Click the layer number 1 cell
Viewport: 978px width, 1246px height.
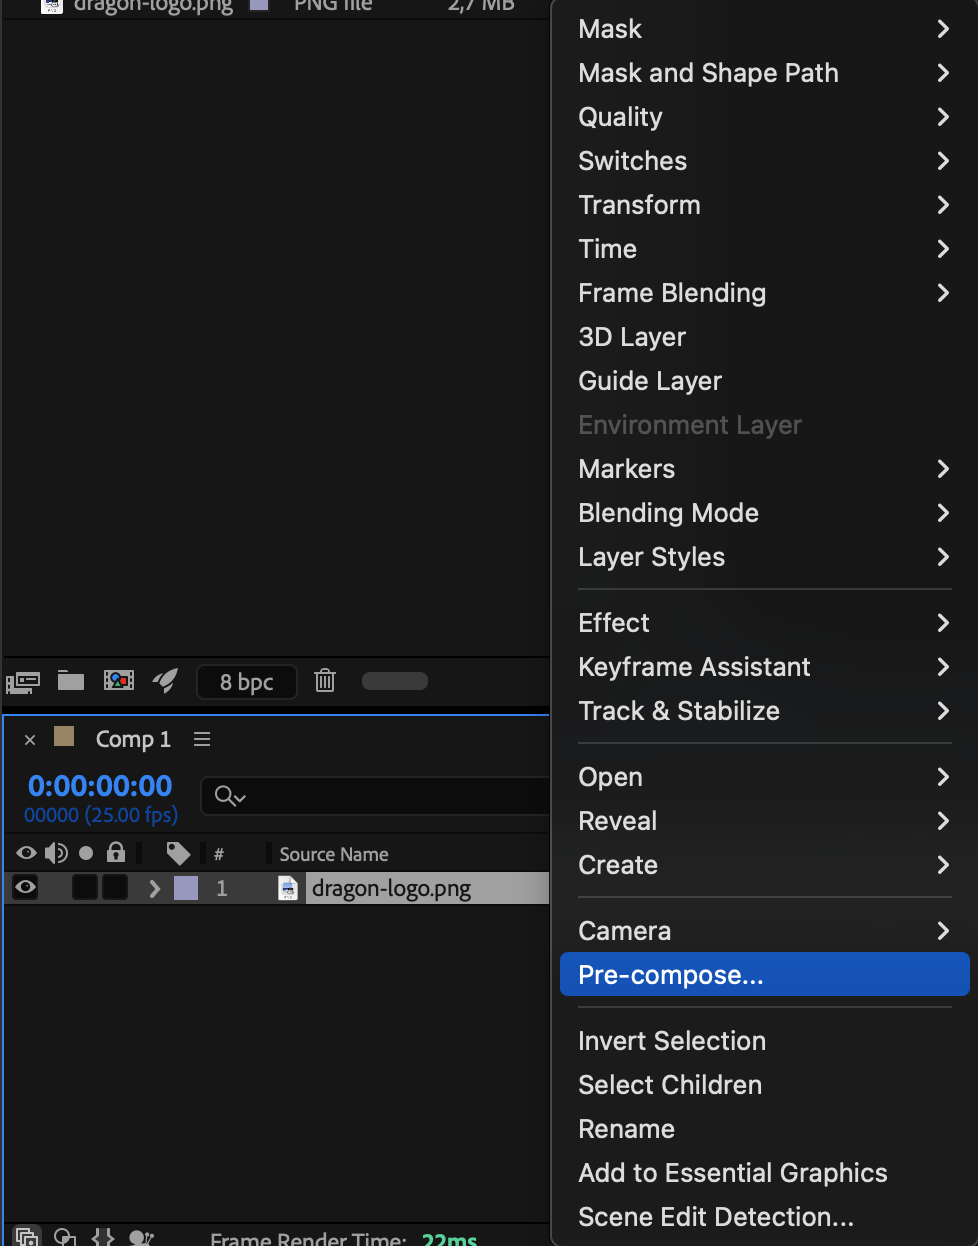(x=222, y=888)
